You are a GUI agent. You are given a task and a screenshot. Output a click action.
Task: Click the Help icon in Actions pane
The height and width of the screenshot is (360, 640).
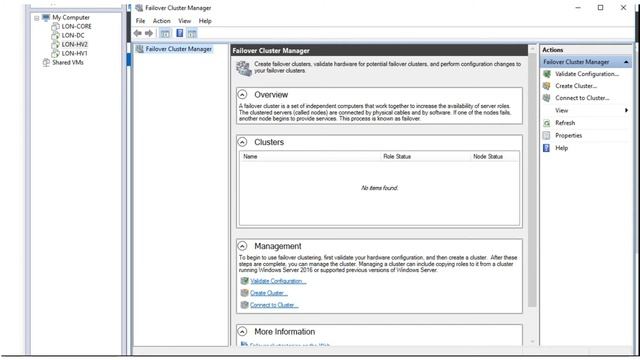[547, 148]
